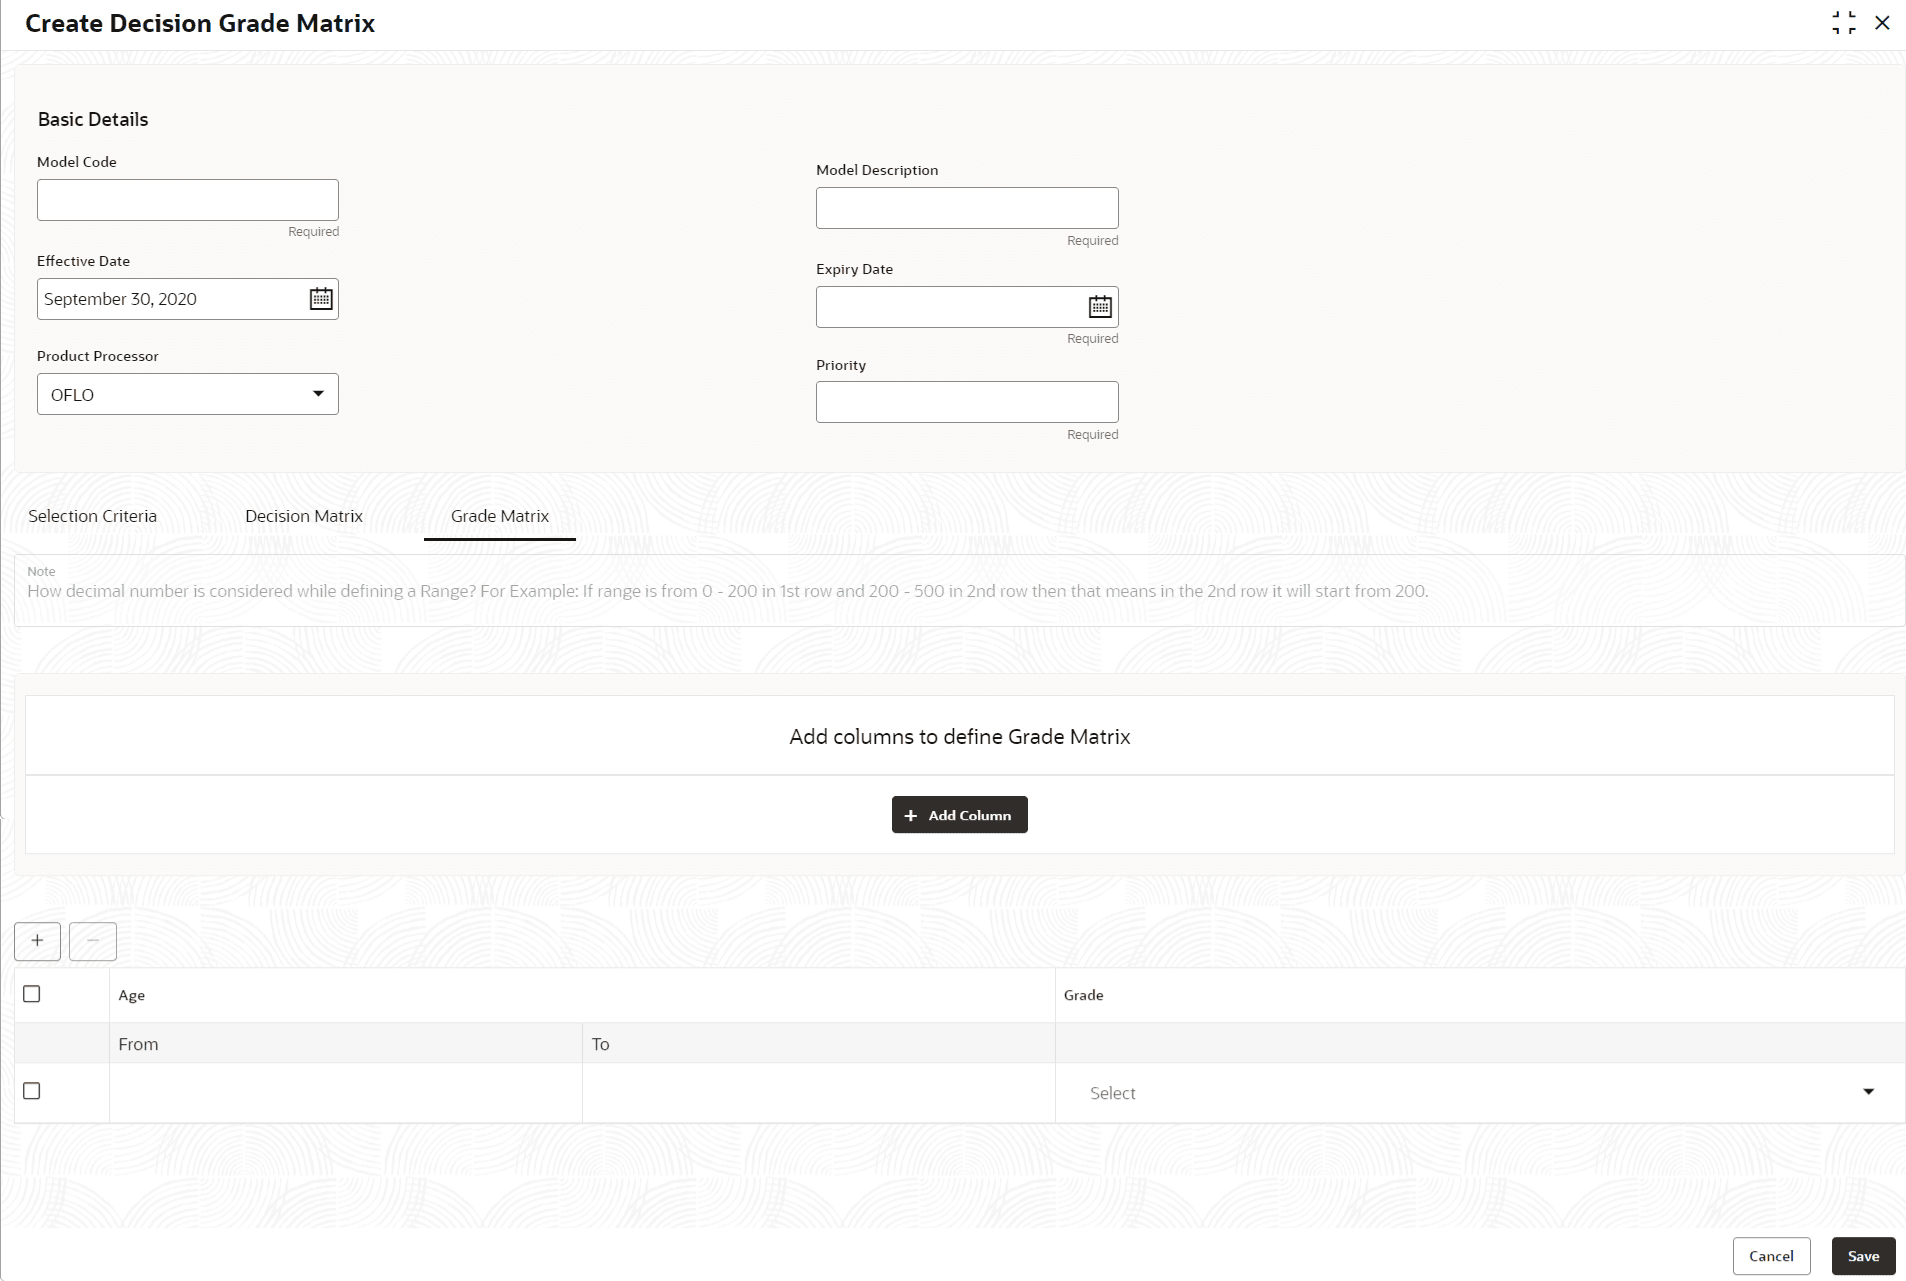Click the 'Add columns to define Grade Matrix' text
The height and width of the screenshot is (1281, 1906).
coord(960,737)
